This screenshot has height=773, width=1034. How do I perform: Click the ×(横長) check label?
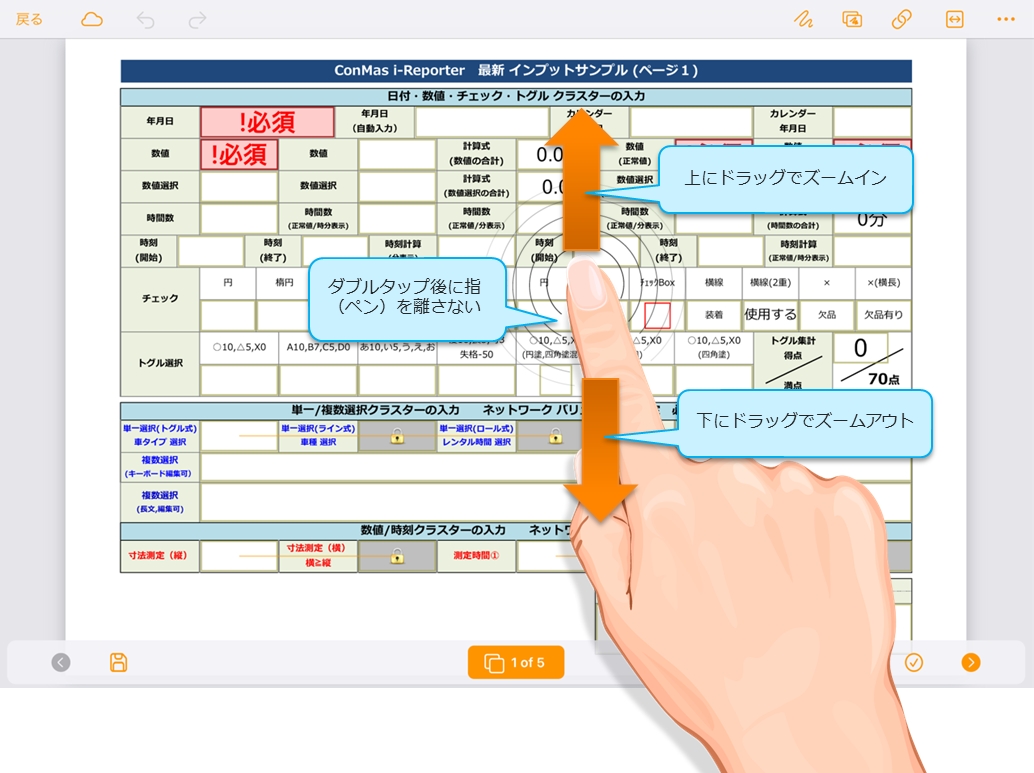tap(884, 283)
